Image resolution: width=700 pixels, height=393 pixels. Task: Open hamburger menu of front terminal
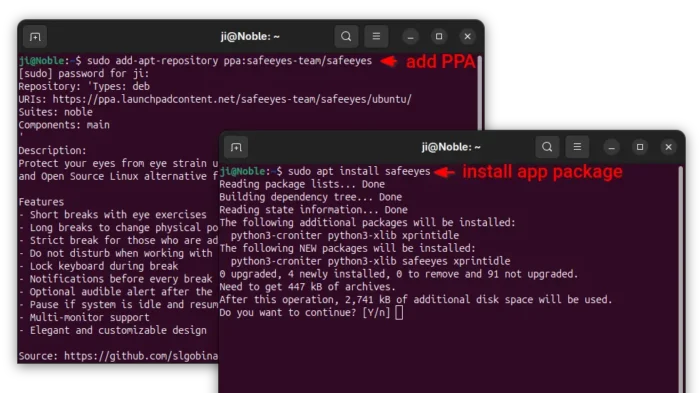click(577, 147)
